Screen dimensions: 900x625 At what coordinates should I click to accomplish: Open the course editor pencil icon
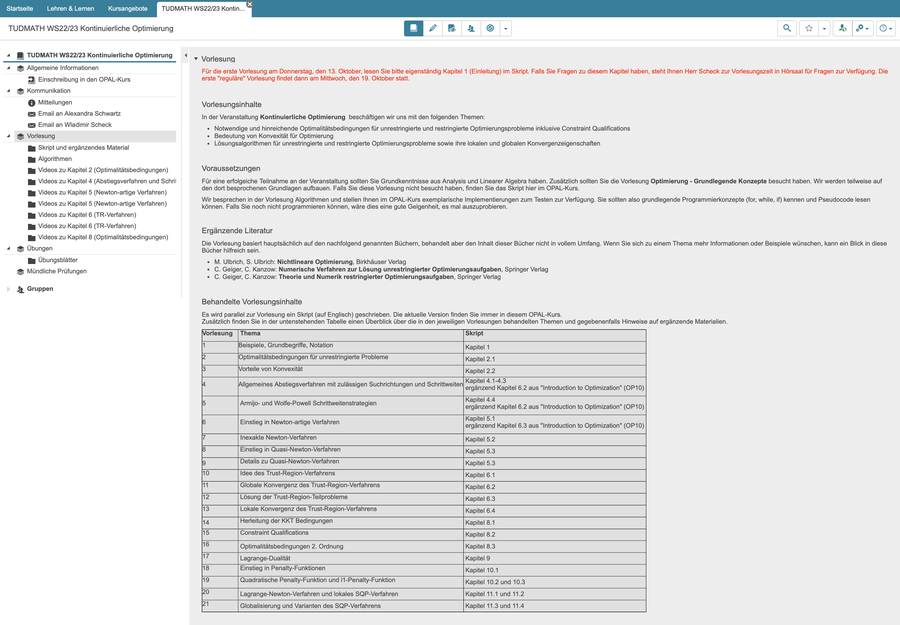[433, 28]
